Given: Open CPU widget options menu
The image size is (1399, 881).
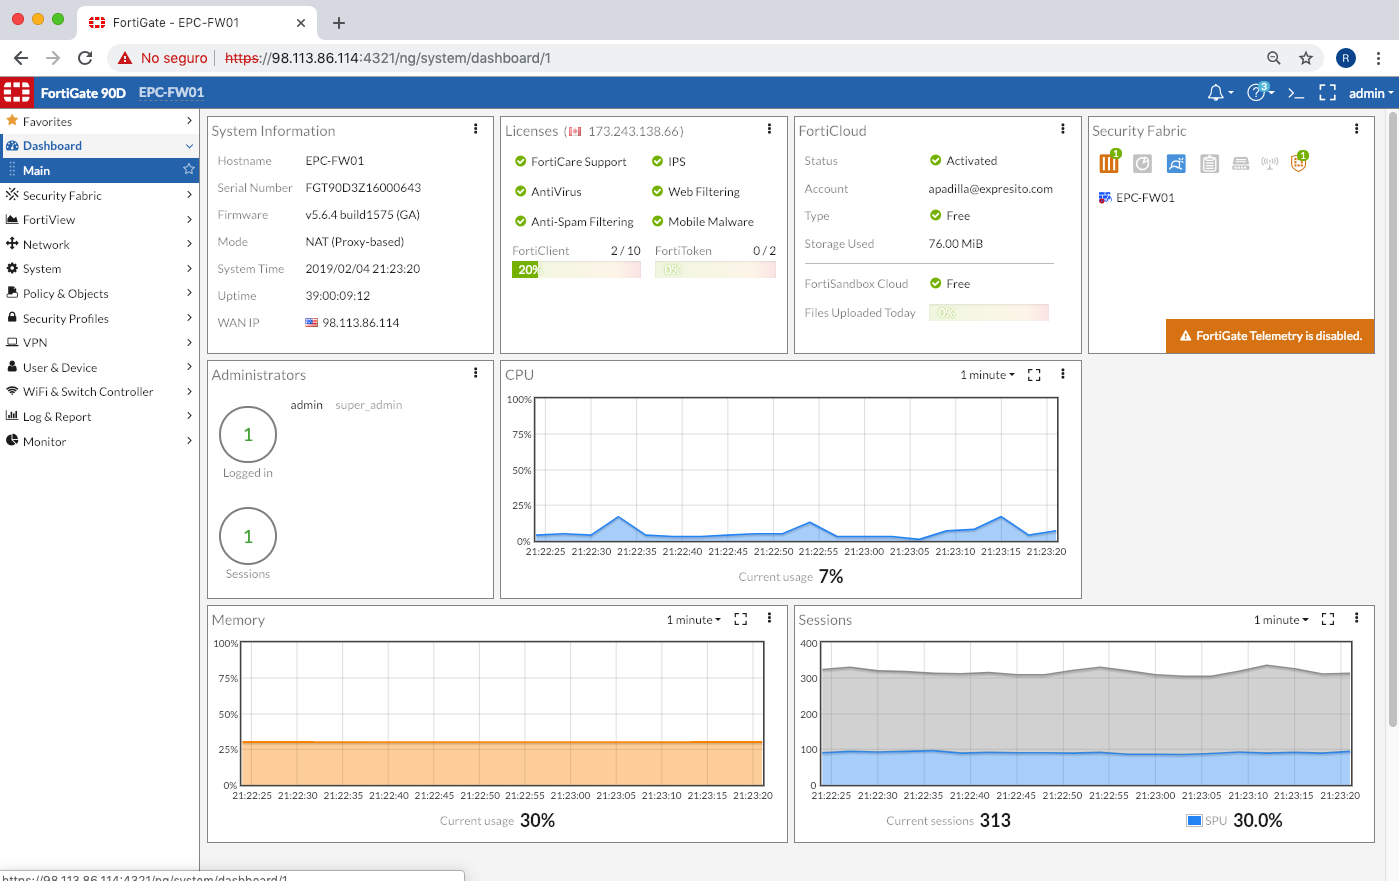Looking at the screenshot, I should click(1062, 374).
